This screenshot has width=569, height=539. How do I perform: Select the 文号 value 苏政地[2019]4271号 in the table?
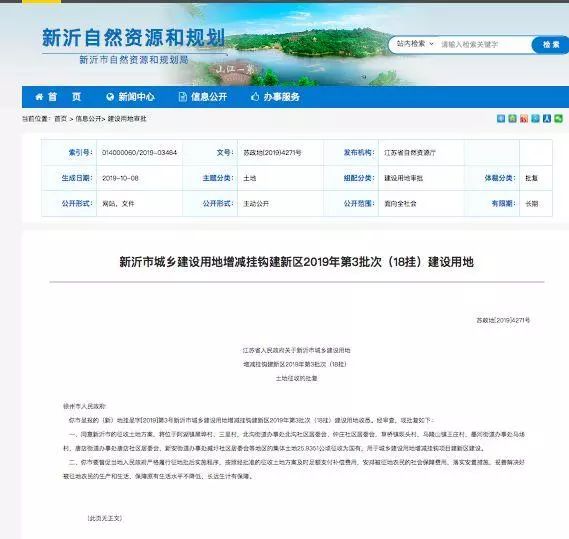272,153
